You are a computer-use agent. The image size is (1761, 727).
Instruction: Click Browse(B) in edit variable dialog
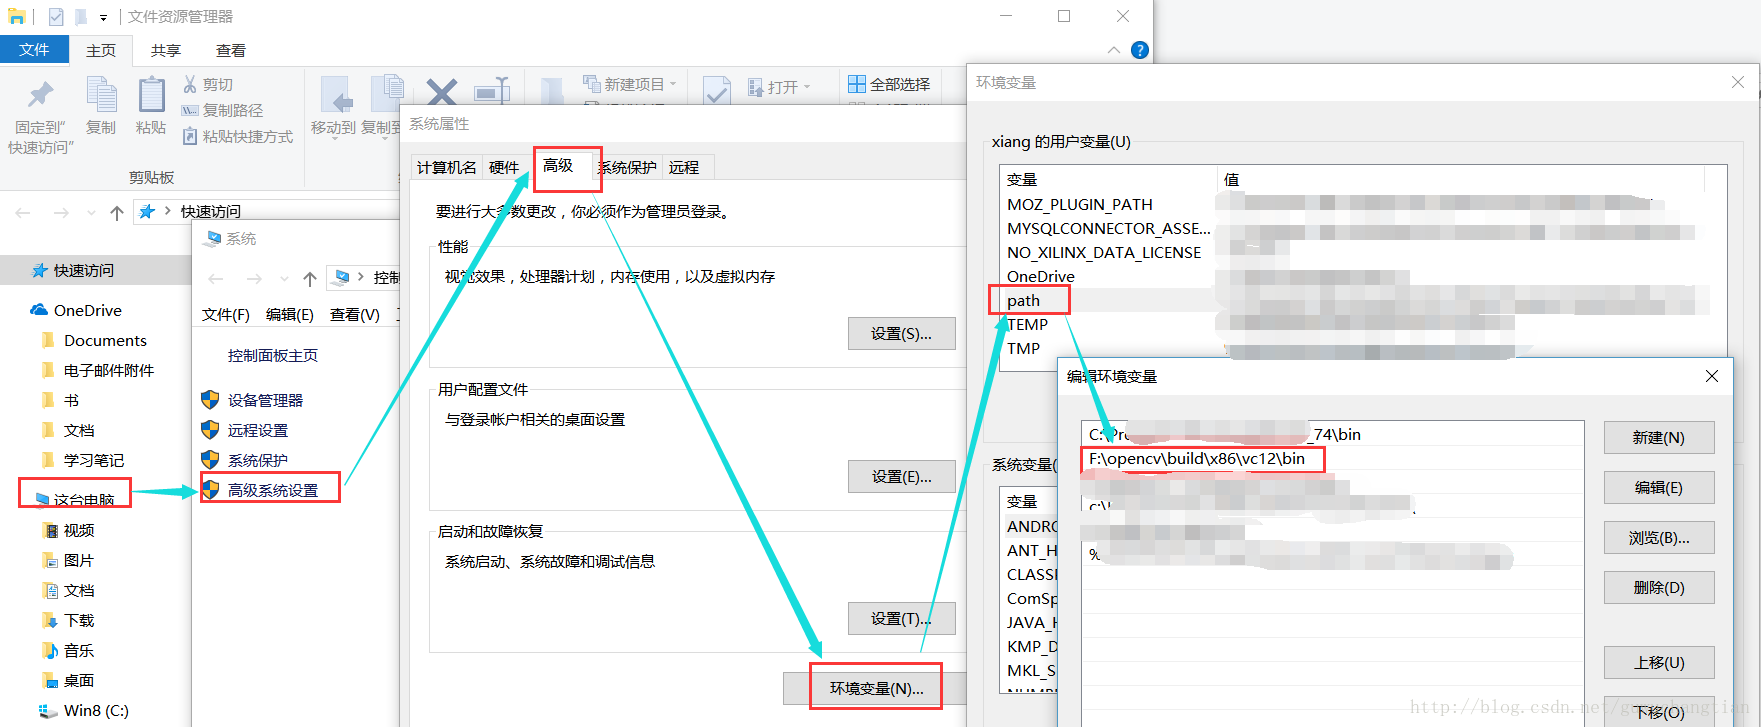click(x=1659, y=538)
